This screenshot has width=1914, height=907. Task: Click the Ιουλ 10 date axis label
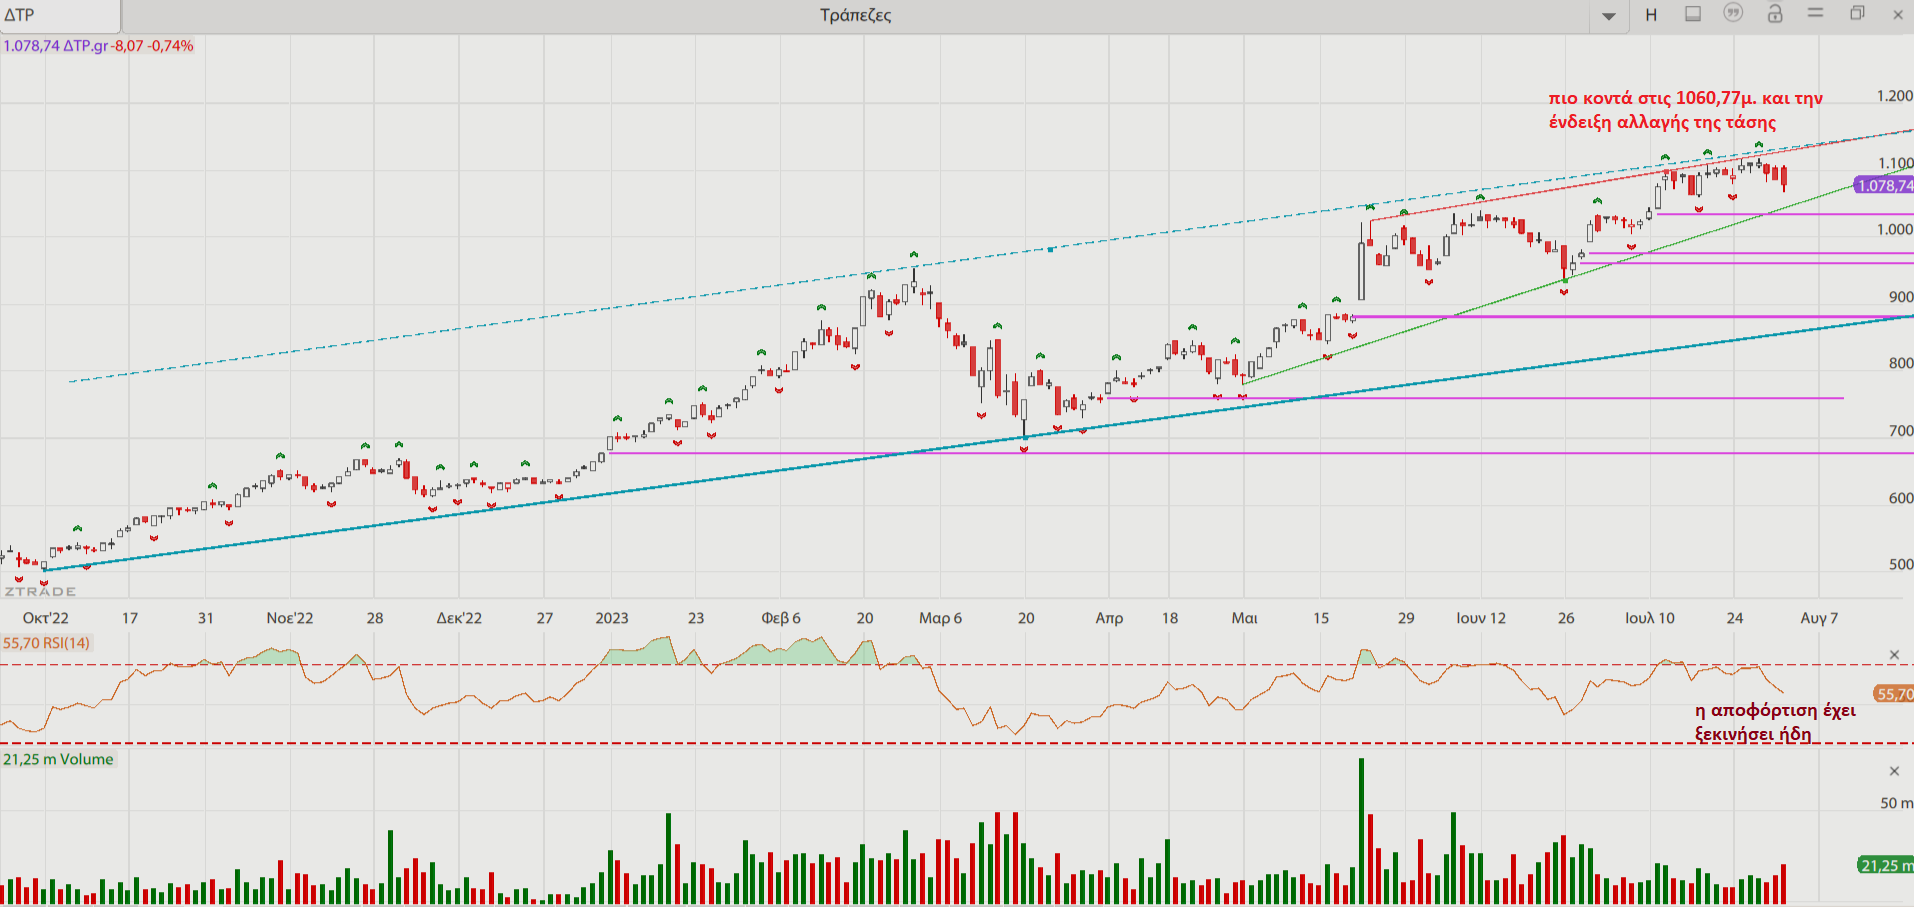click(x=1649, y=618)
